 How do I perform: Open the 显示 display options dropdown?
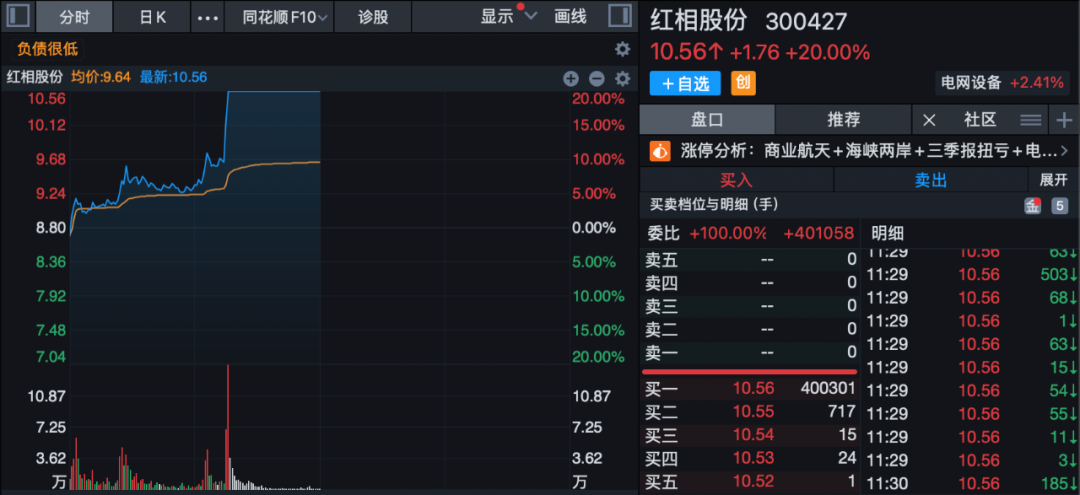click(509, 17)
